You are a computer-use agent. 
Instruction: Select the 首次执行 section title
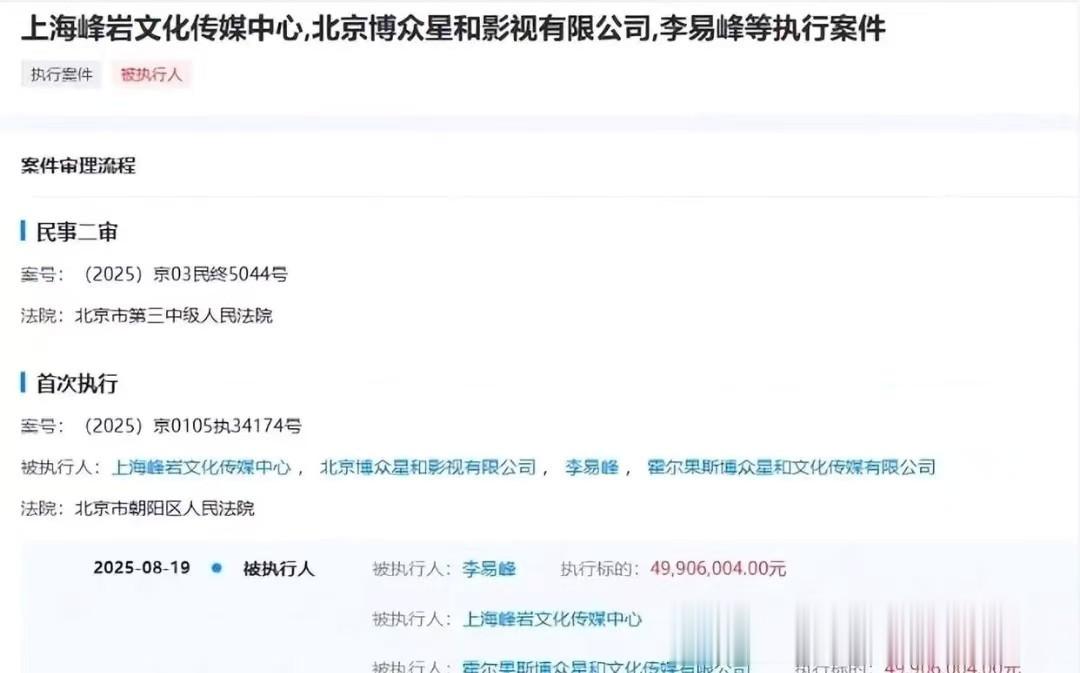pos(76,383)
